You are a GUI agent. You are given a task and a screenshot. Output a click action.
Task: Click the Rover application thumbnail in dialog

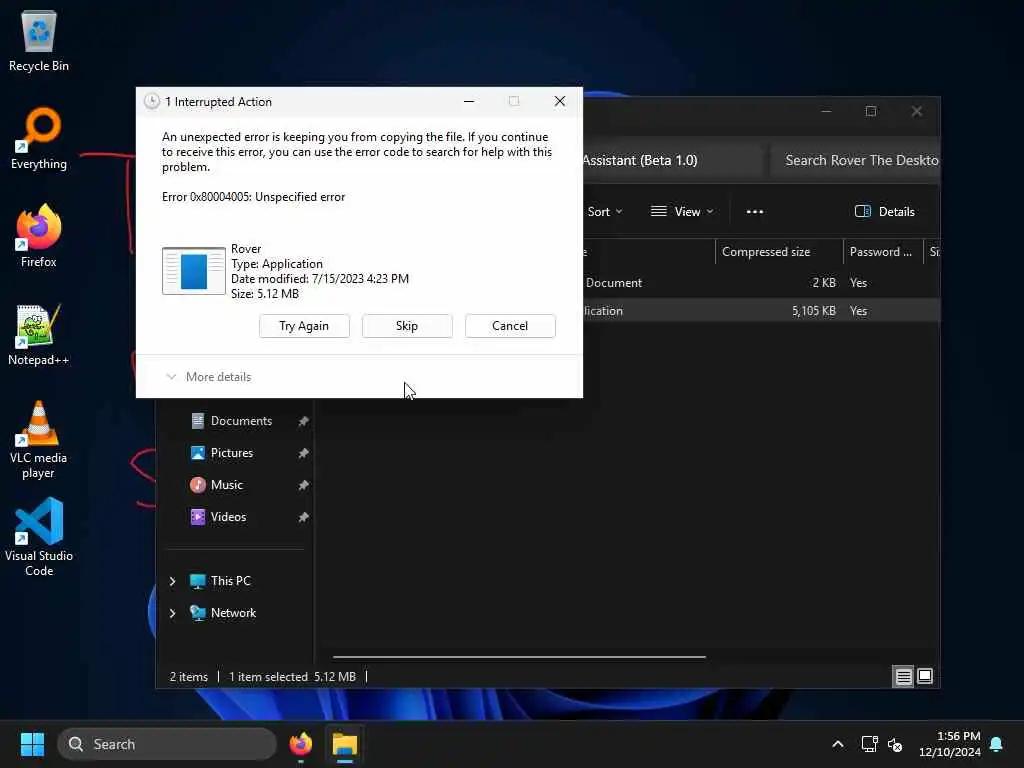pos(194,271)
